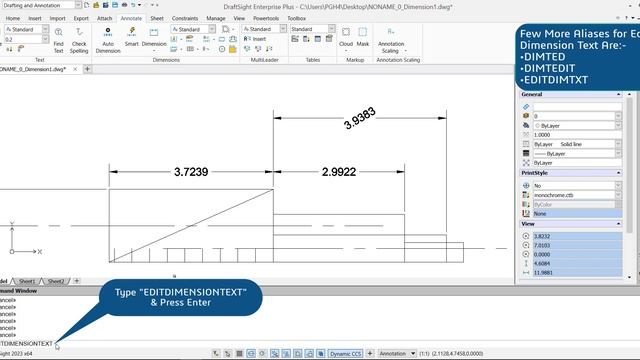Select the Smart dimension tool
The width and height of the screenshot is (640, 360).
tap(131, 37)
